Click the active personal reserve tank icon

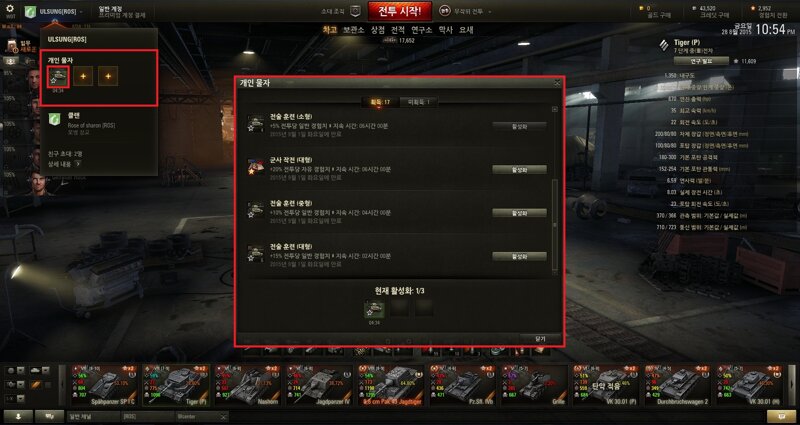pyautogui.click(x=58, y=77)
